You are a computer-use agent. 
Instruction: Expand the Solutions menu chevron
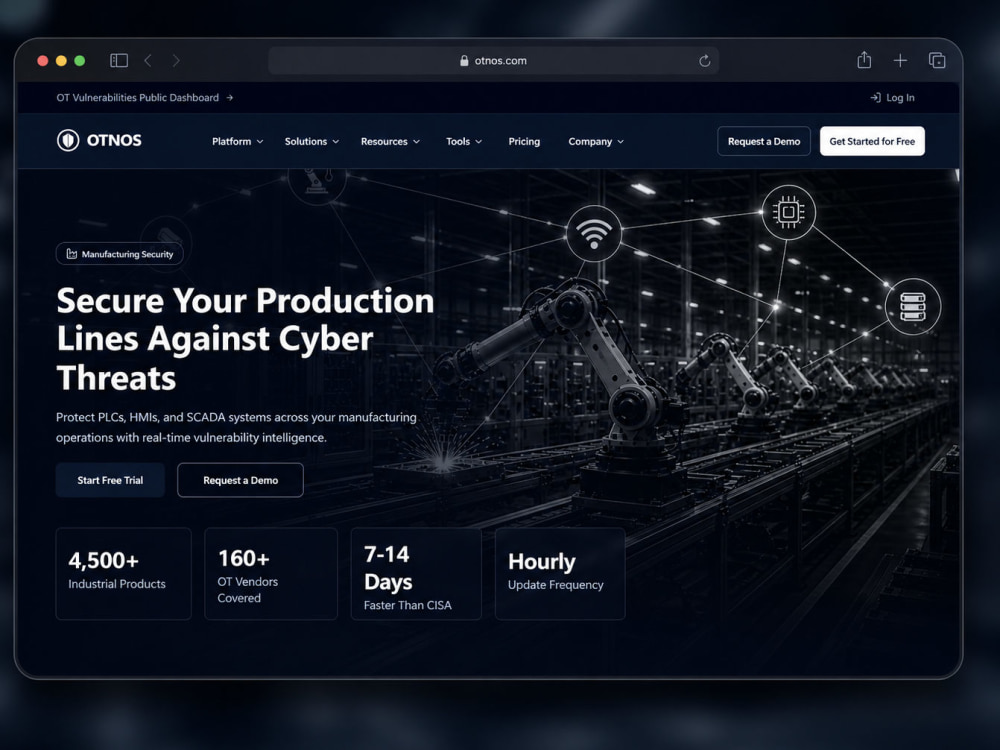click(x=335, y=142)
